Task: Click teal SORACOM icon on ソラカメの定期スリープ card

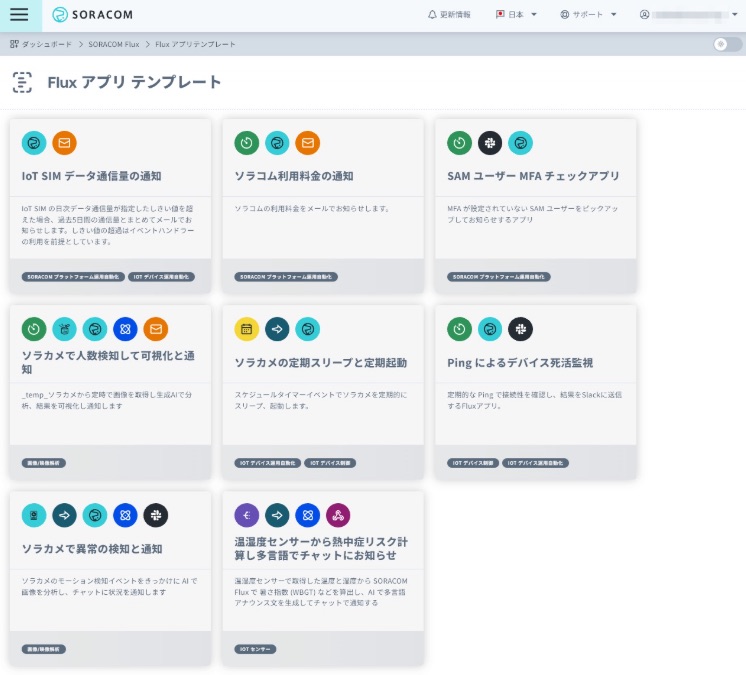Action: (x=307, y=329)
